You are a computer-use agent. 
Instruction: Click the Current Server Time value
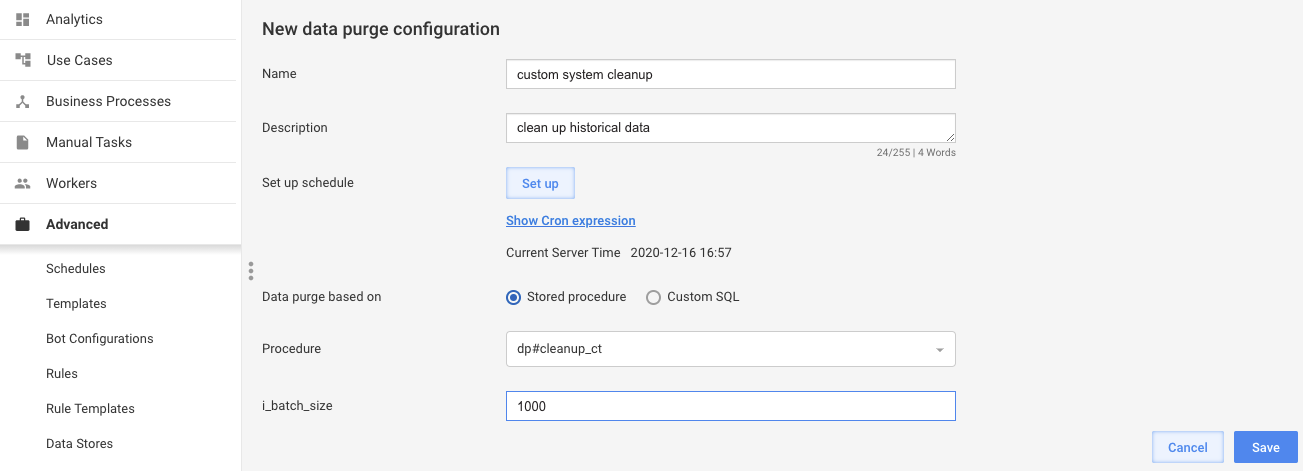[x=681, y=253]
